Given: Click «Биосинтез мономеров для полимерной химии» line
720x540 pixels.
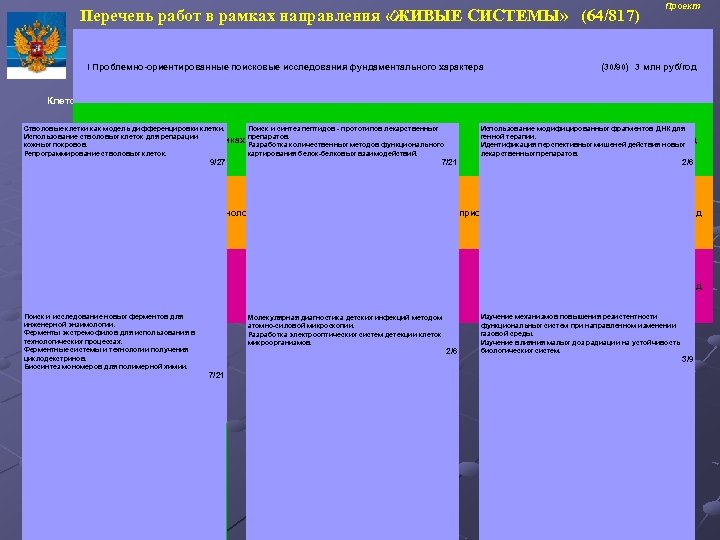Looking at the screenshot, I should coord(106,366).
